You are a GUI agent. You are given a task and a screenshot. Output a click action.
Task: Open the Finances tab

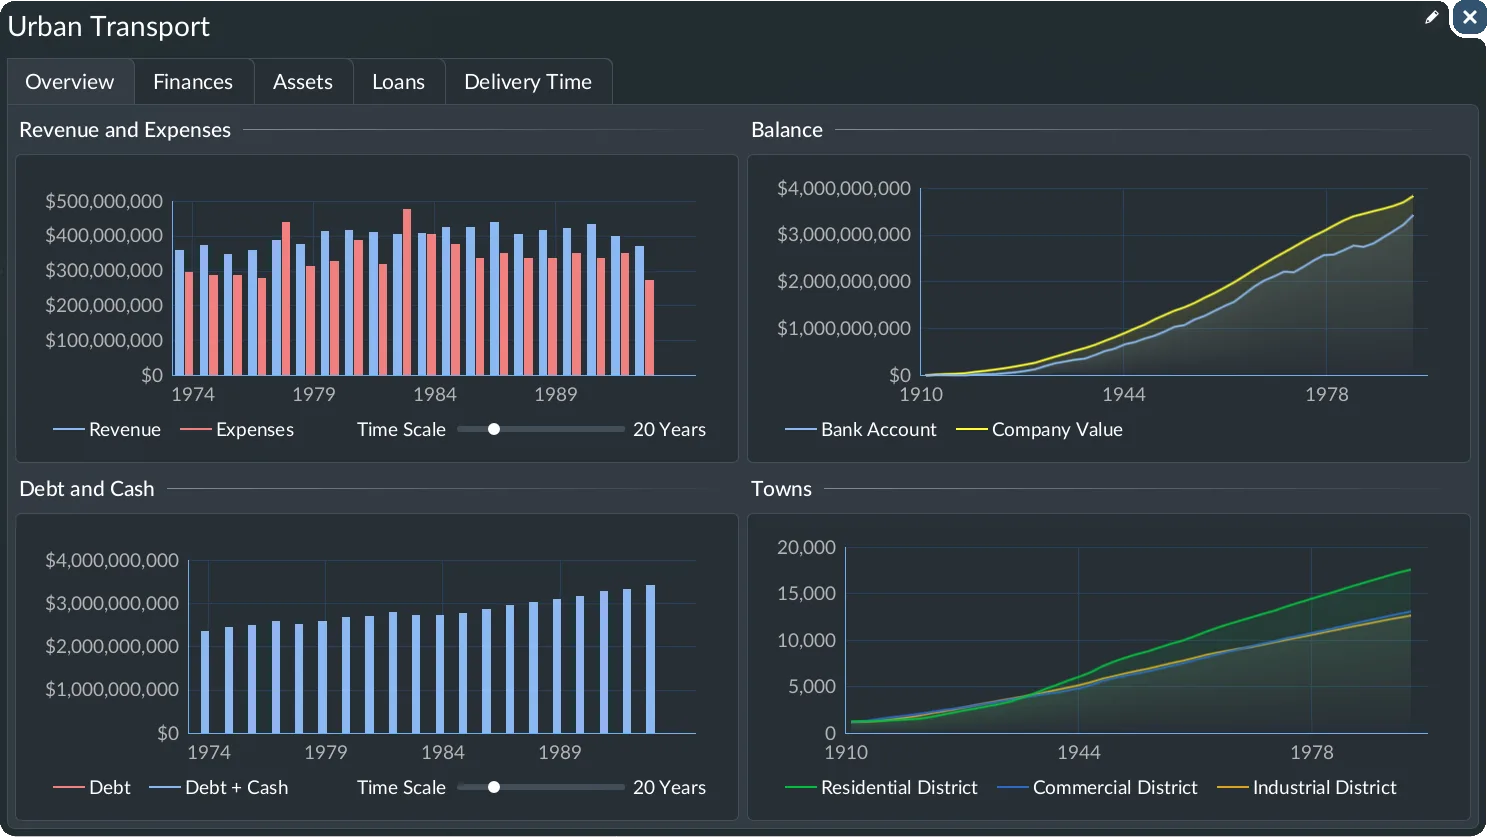(x=193, y=82)
